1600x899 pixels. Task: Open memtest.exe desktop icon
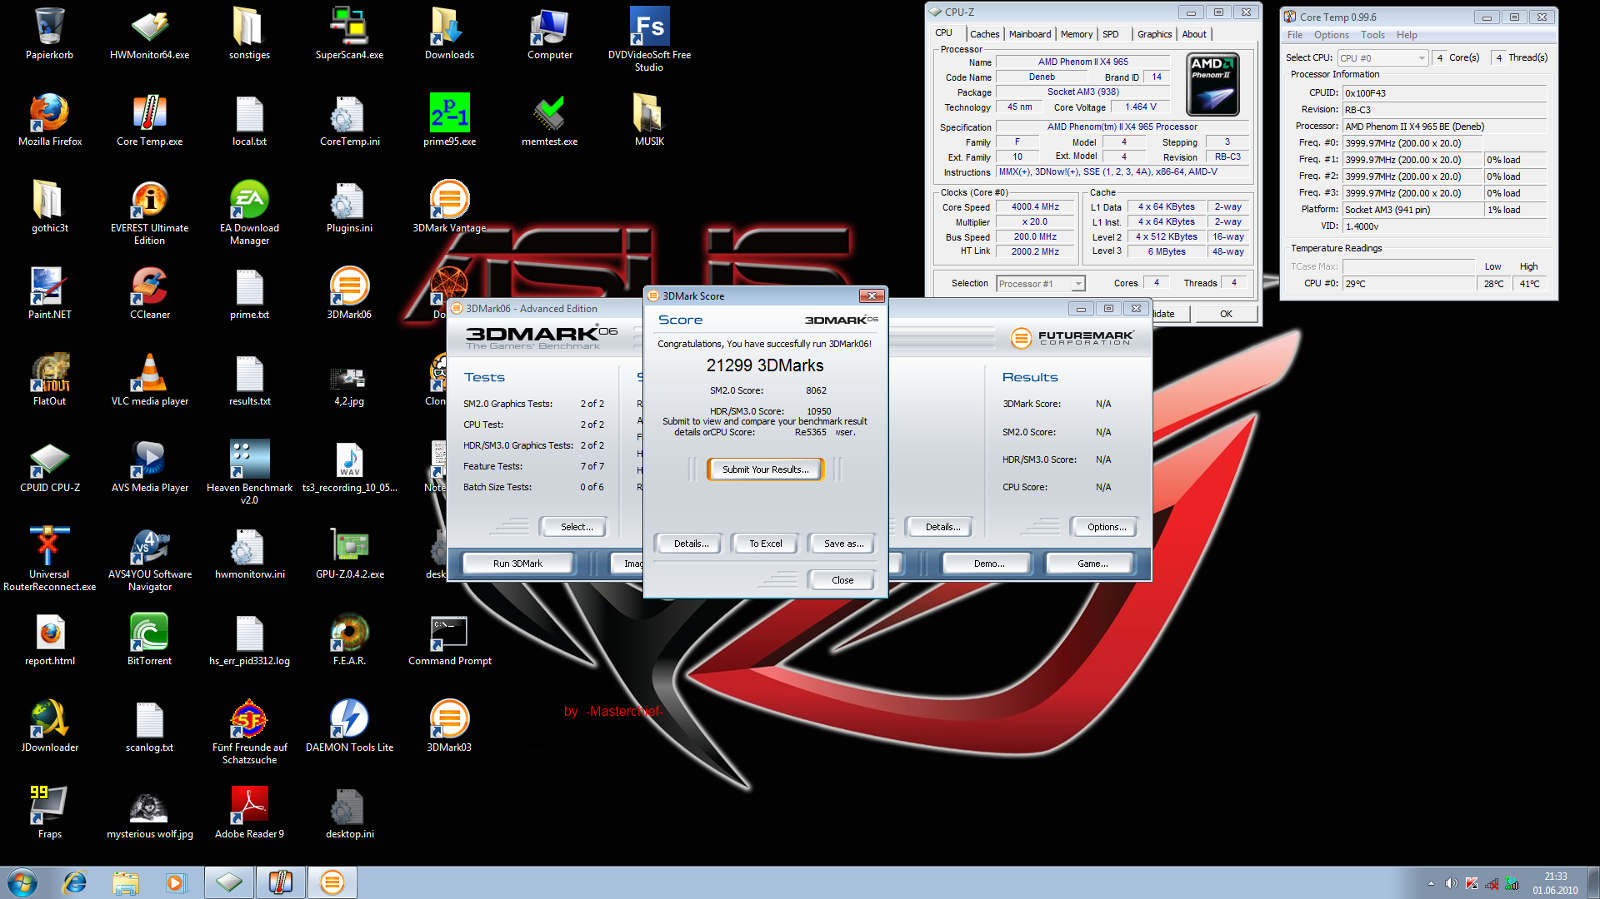(549, 120)
